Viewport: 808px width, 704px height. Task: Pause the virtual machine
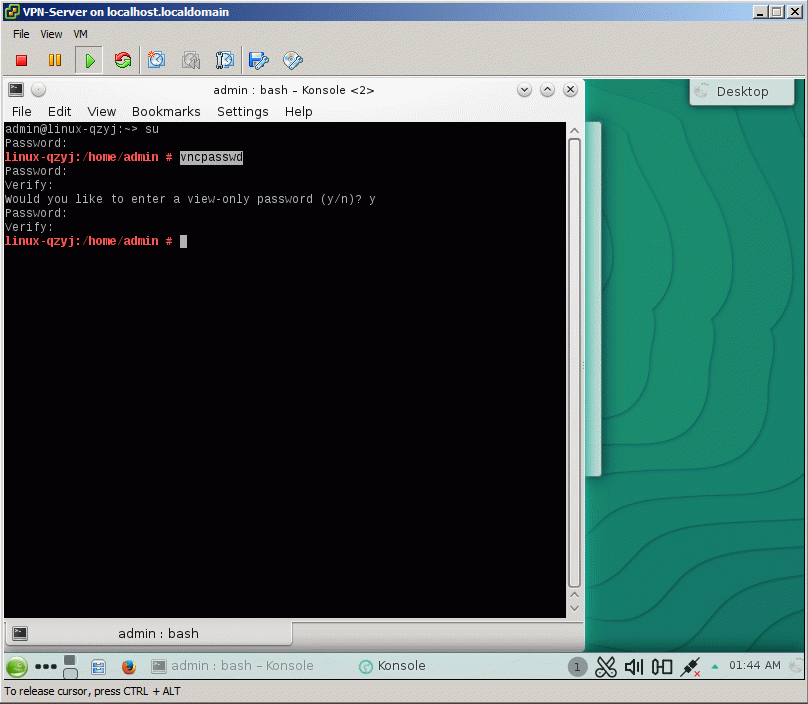pyautogui.click(x=55, y=60)
